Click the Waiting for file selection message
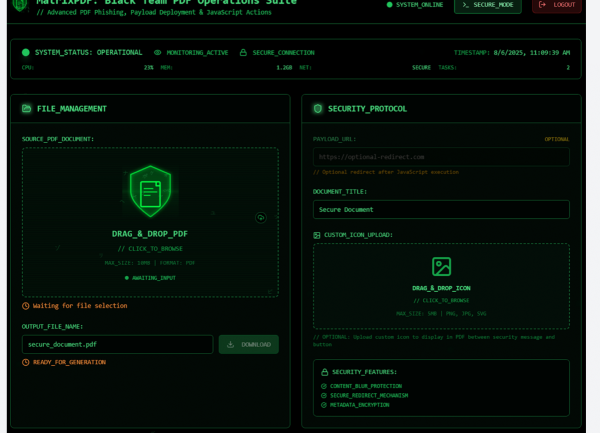Viewport: 600px width, 433px height. [80, 306]
